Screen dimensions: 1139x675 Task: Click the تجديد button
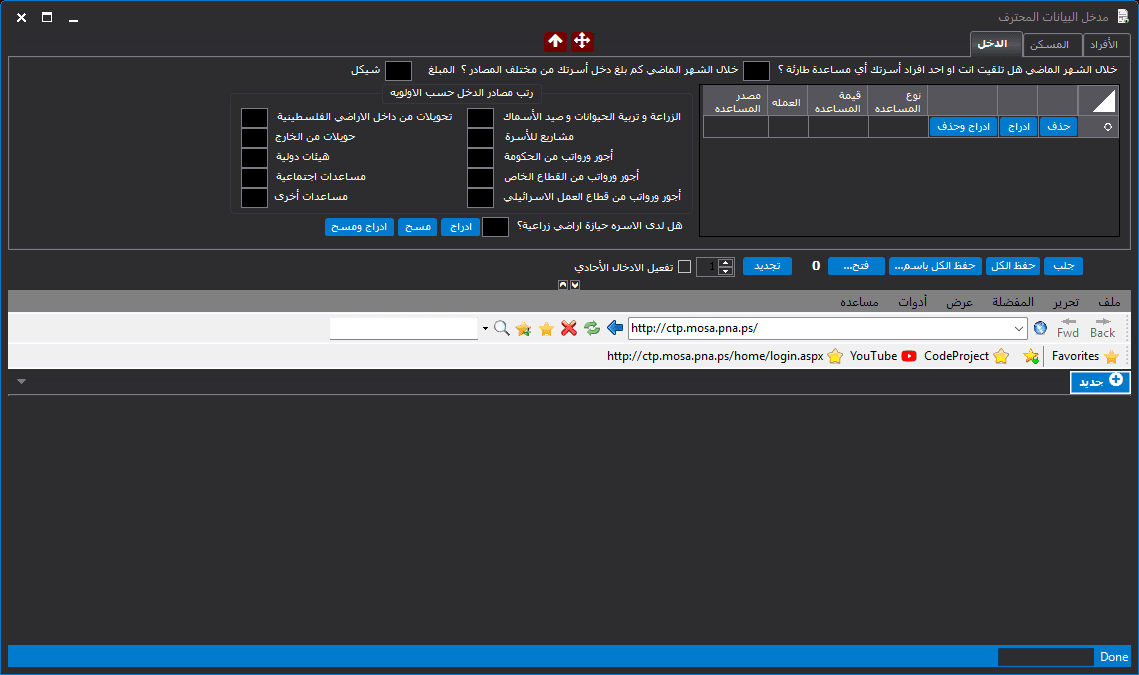767,266
